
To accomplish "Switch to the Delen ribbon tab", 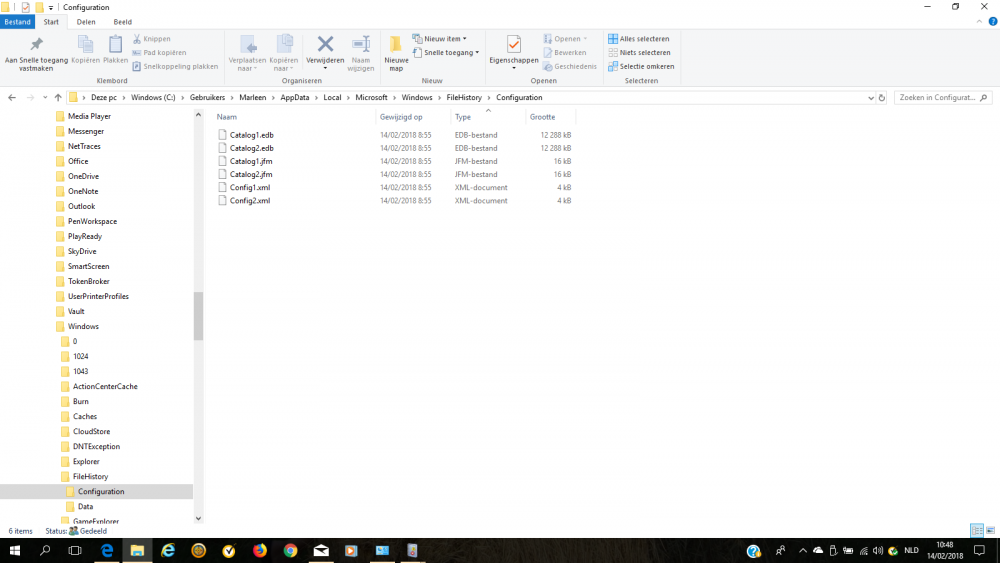I will click(86, 22).
